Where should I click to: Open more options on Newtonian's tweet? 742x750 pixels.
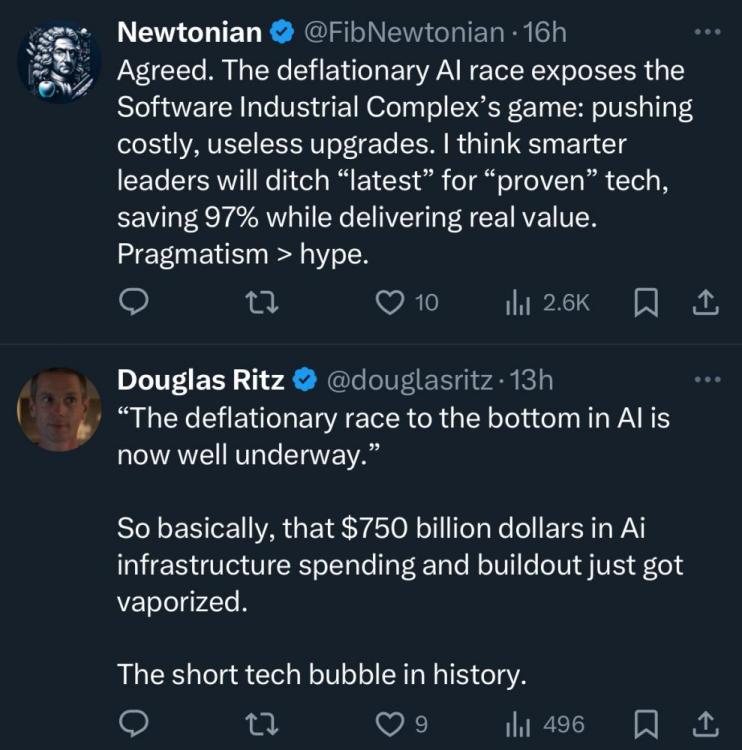pos(706,32)
